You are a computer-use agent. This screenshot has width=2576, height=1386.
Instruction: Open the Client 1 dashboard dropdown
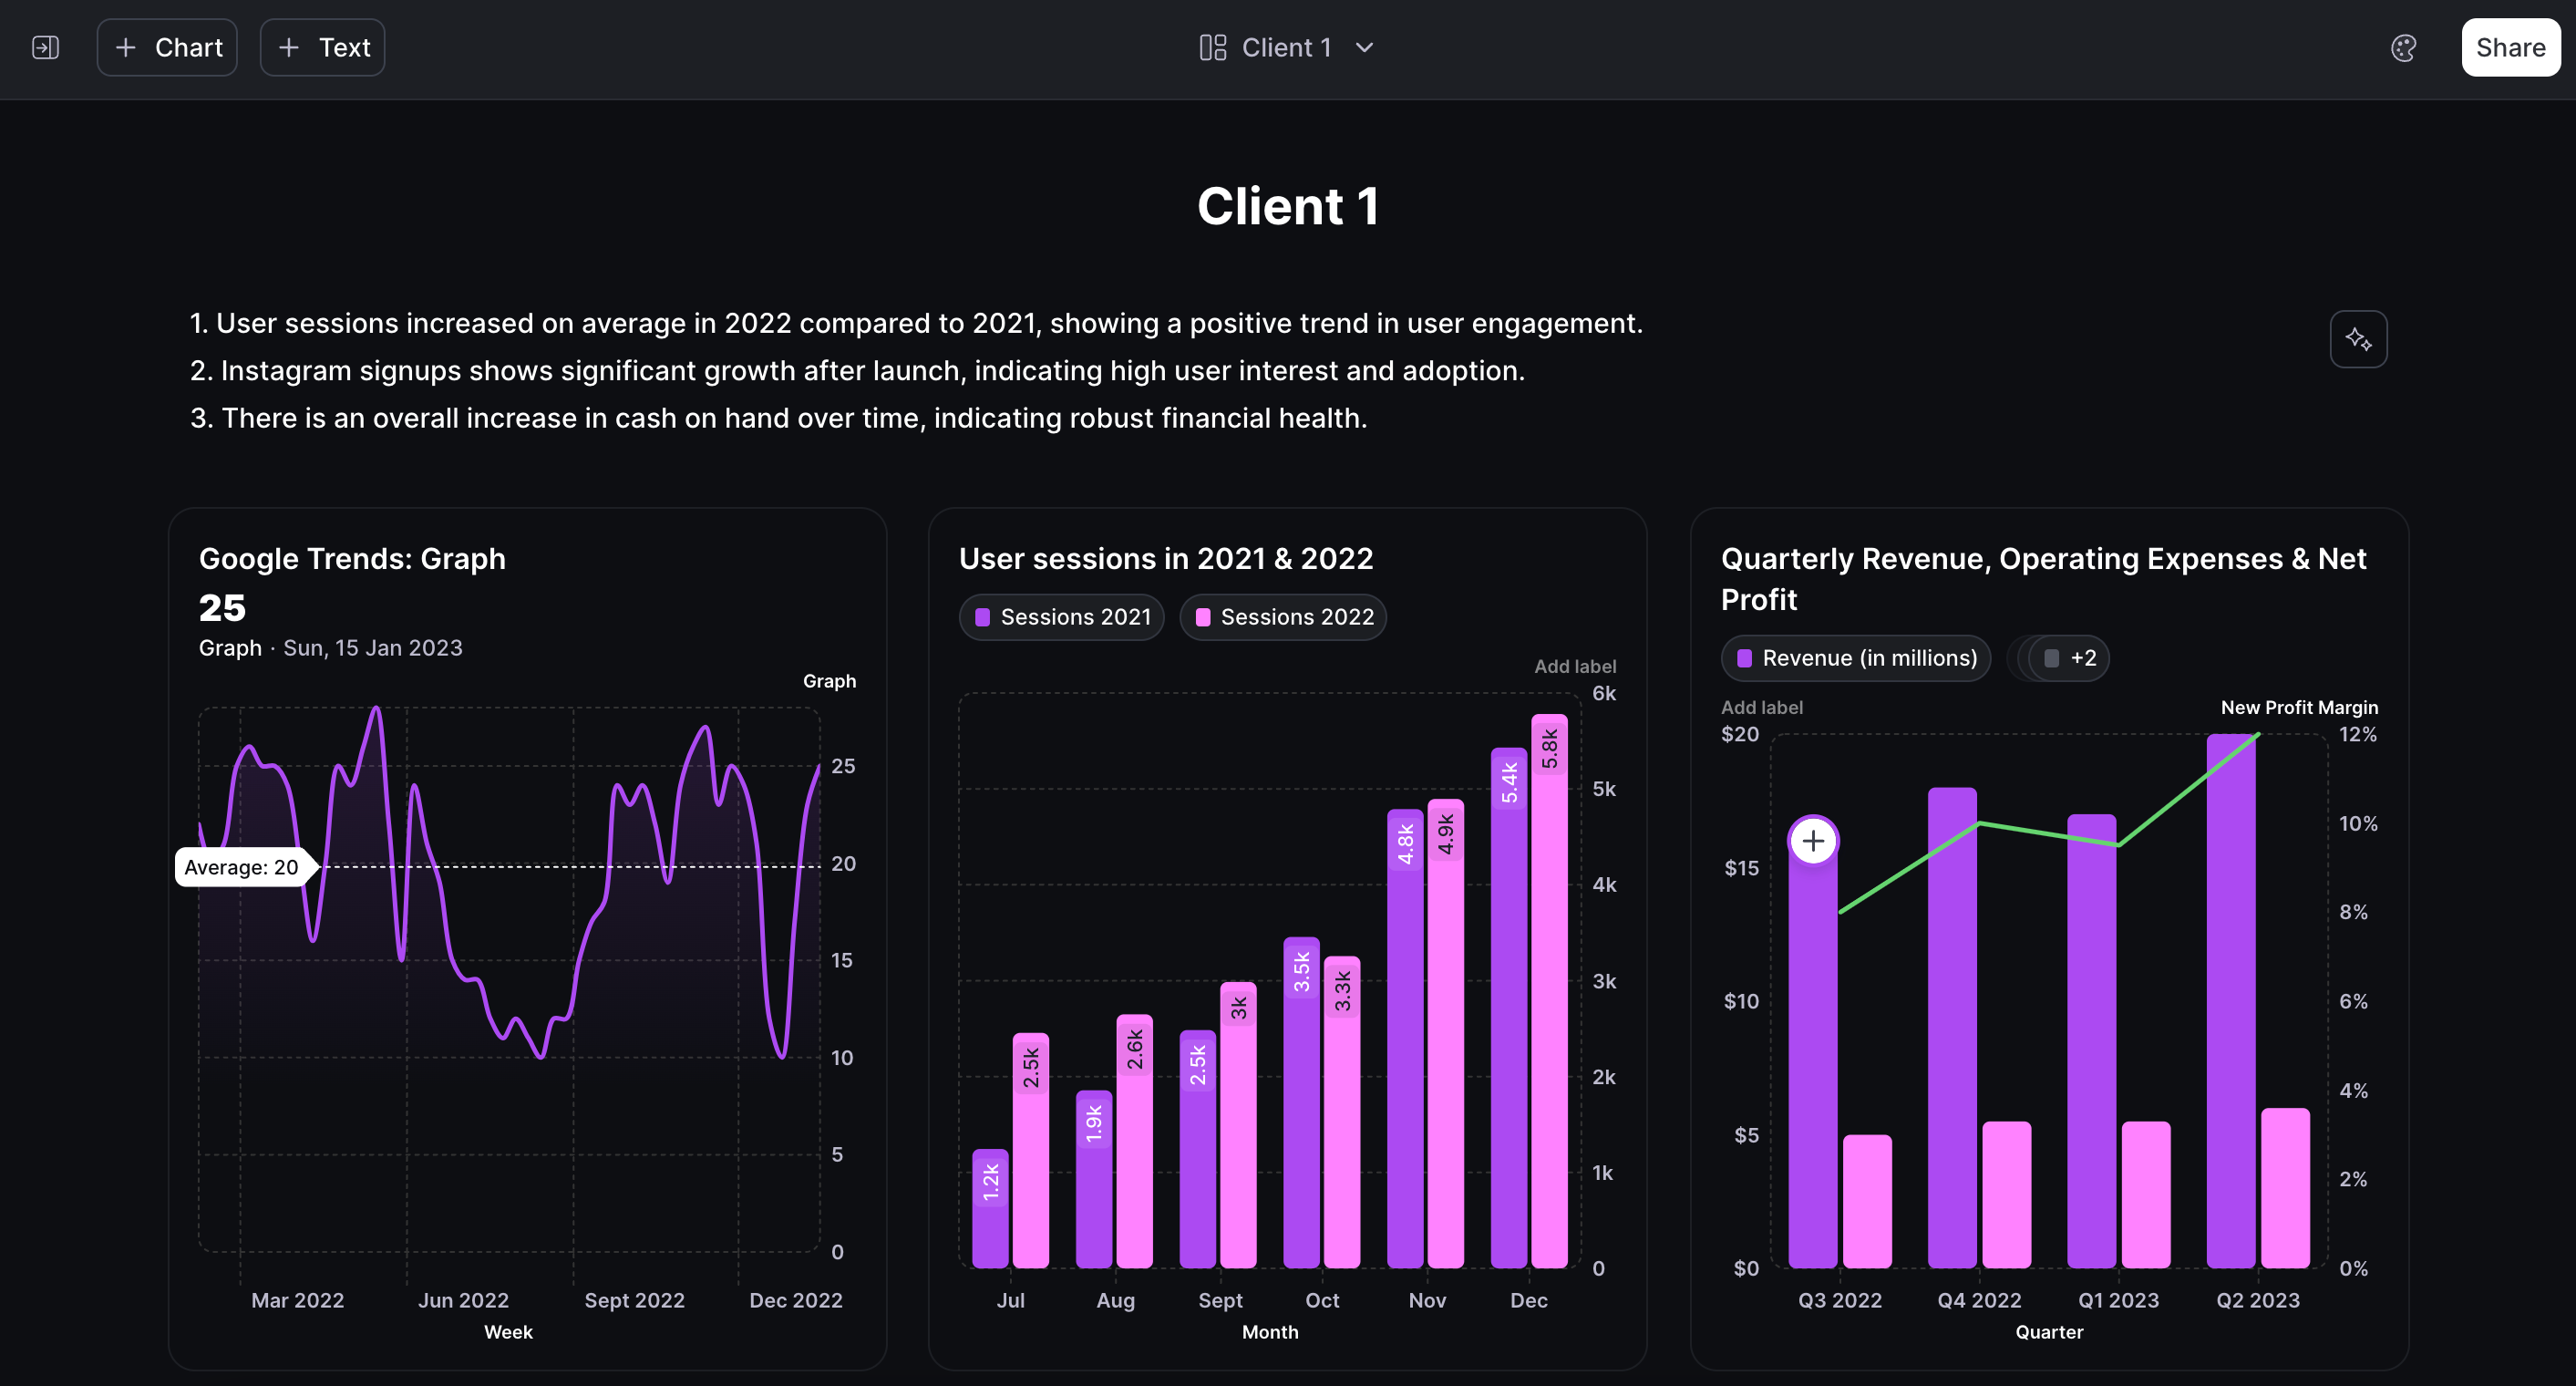click(1286, 47)
